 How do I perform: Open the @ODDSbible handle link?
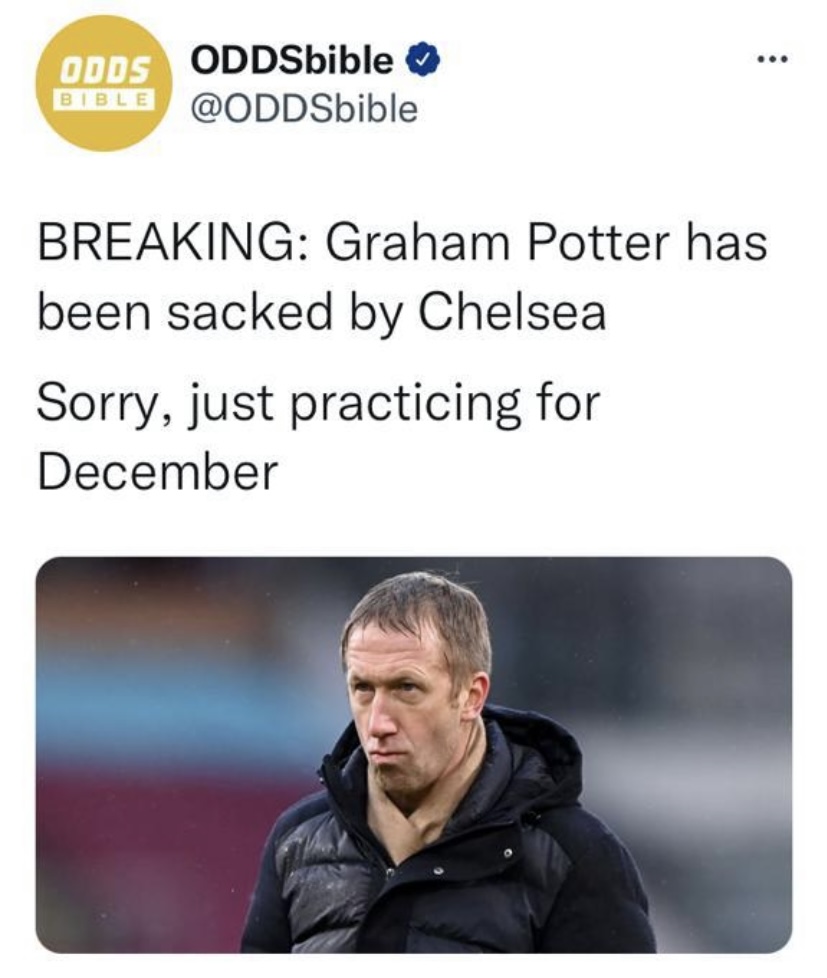(304, 109)
